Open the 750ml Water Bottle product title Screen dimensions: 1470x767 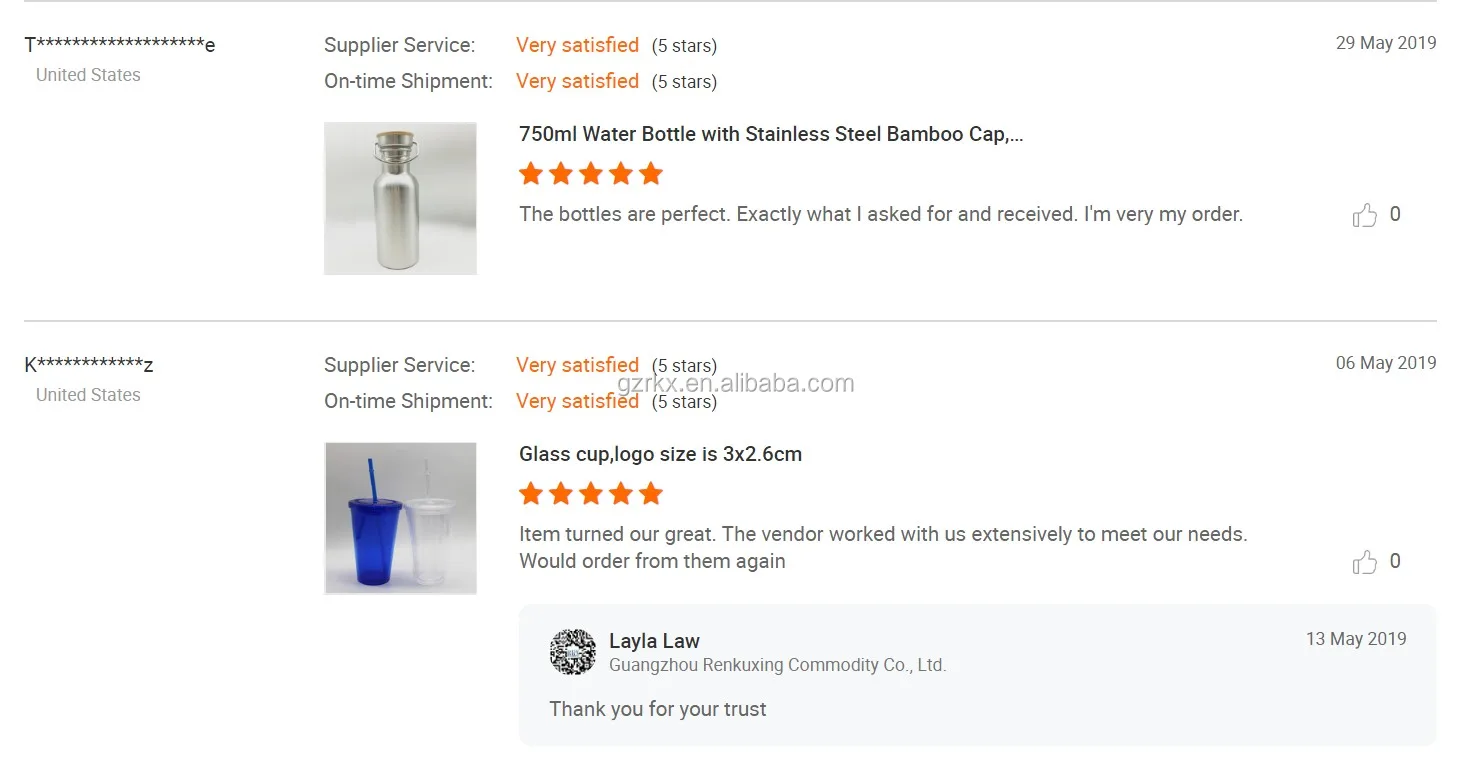coord(771,134)
